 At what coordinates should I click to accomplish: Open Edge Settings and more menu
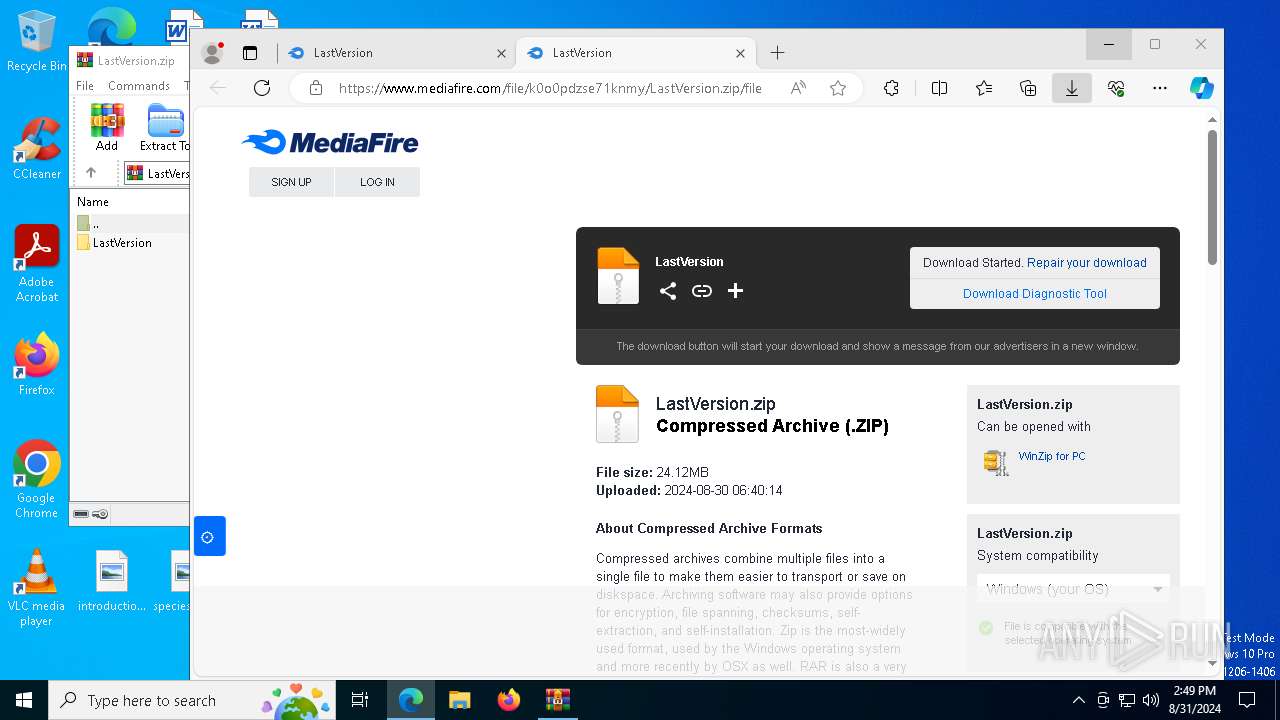(x=1160, y=88)
